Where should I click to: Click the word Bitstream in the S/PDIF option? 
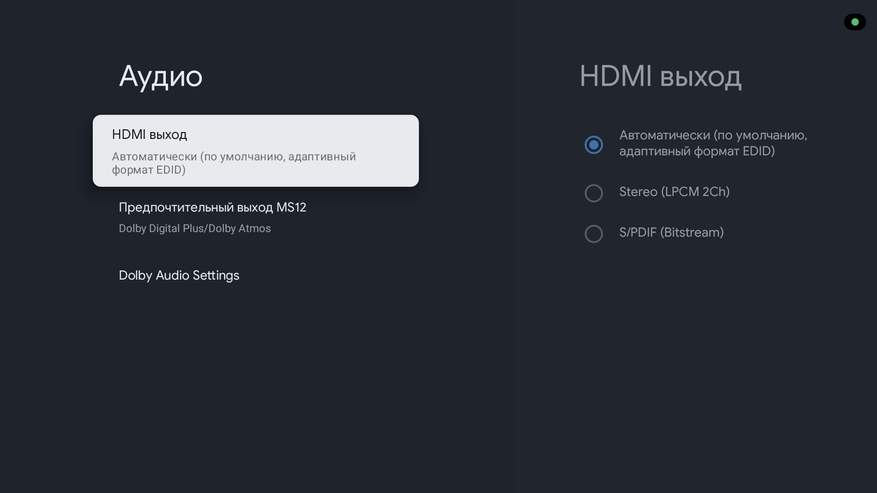point(692,233)
